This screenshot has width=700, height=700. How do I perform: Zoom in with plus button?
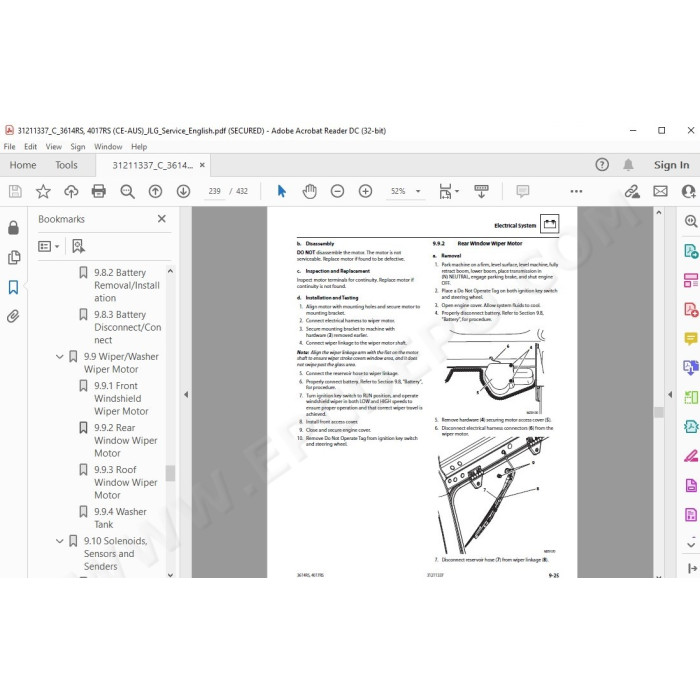tap(366, 192)
